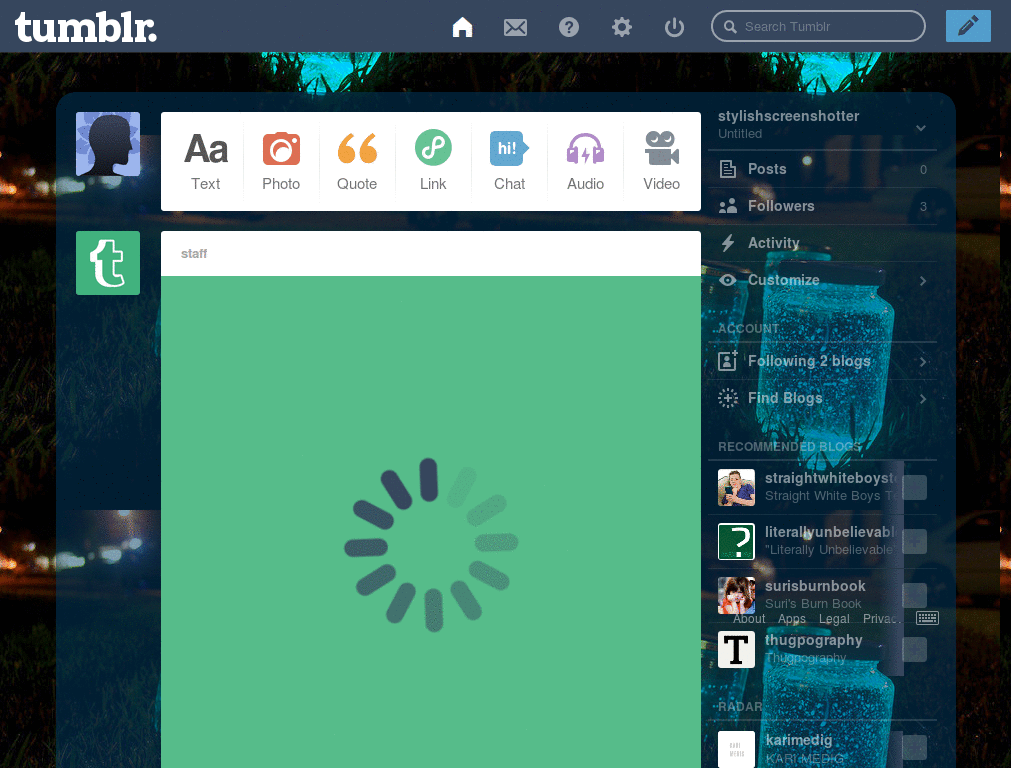This screenshot has width=1024, height=768.
Task: Open Following 2 blogs entry
Action: coord(822,361)
